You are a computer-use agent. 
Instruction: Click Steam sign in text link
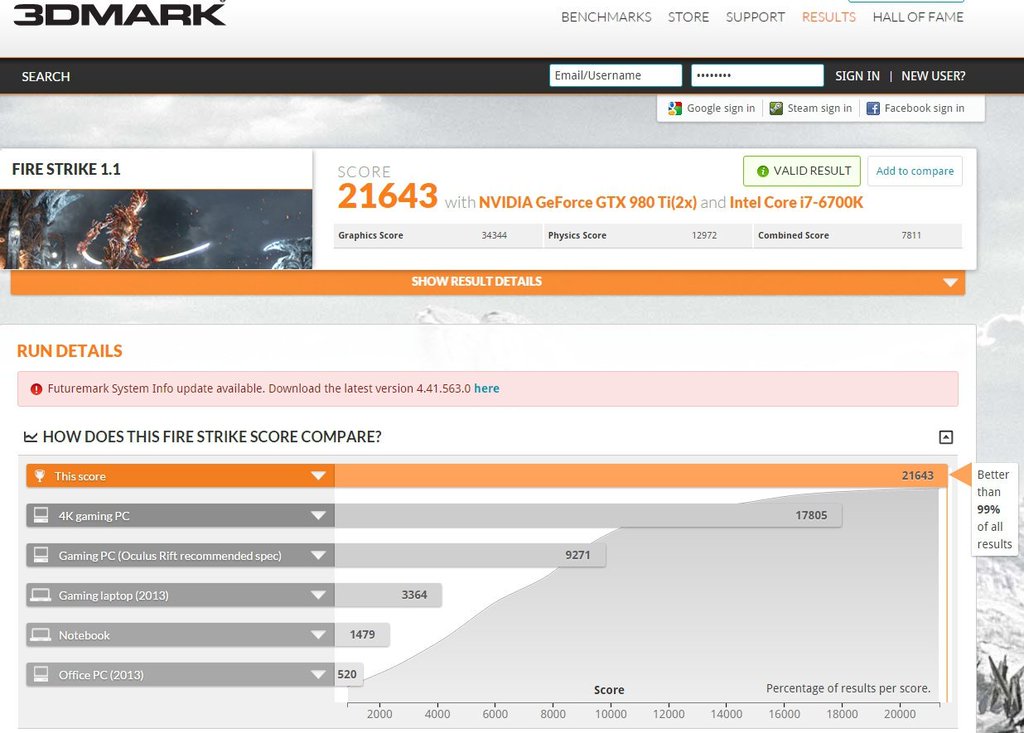pos(820,108)
